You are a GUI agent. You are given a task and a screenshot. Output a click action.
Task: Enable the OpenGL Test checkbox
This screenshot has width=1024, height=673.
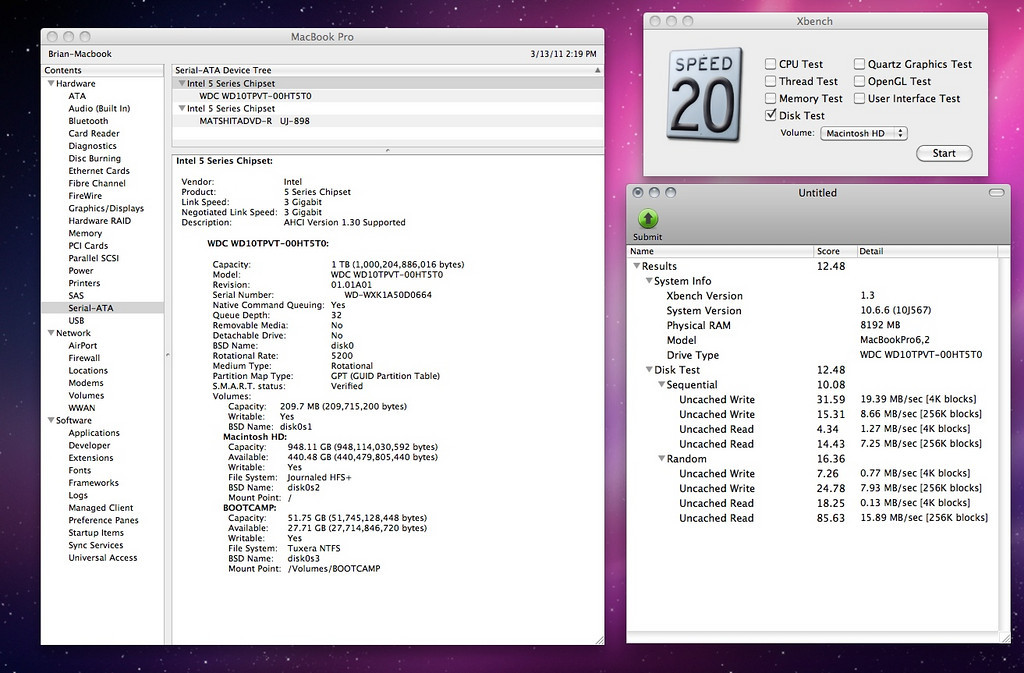tap(859, 81)
